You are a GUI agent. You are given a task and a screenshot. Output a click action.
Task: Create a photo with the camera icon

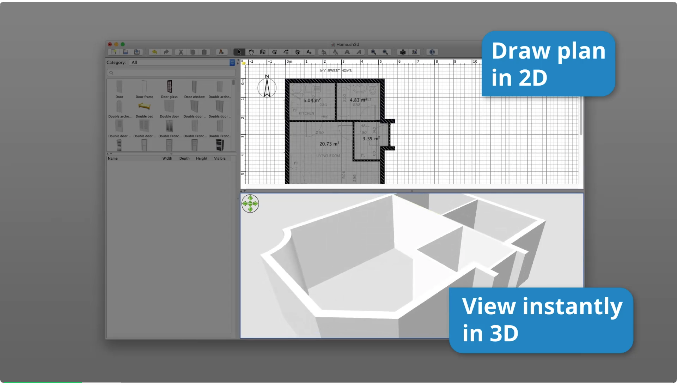coord(403,52)
